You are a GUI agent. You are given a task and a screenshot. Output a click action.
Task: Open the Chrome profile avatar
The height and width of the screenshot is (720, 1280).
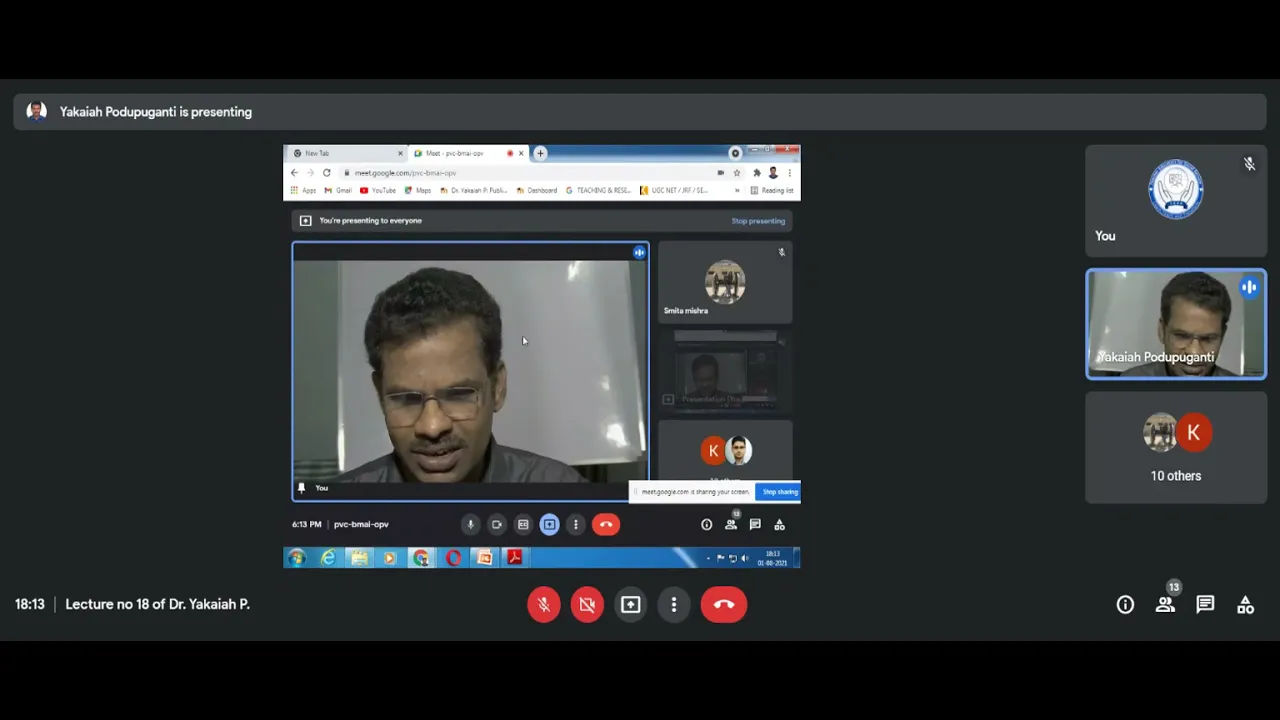tap(773, 173)
